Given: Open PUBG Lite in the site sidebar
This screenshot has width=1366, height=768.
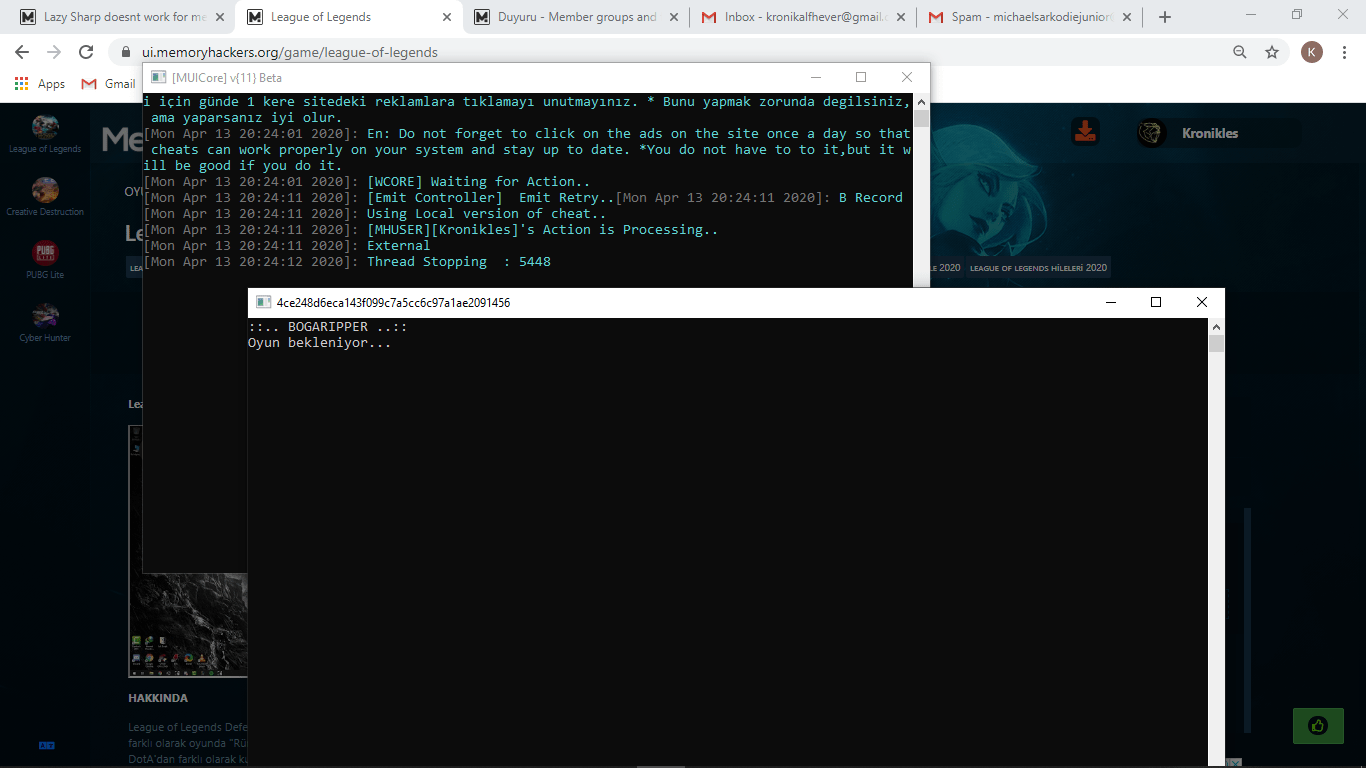Looking at the screenshot, I should (x=45, y=259).
